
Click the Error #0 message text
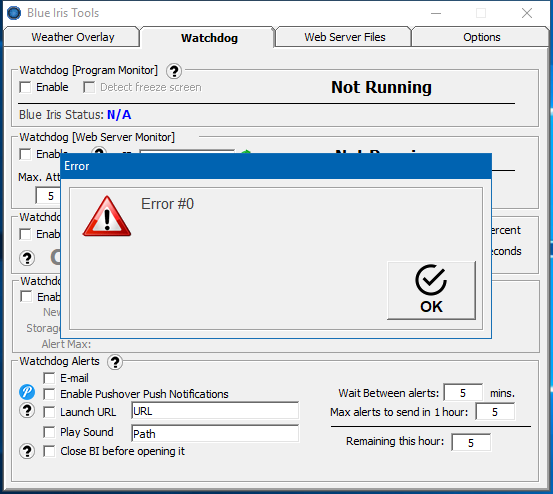click(x=168, y=204)
